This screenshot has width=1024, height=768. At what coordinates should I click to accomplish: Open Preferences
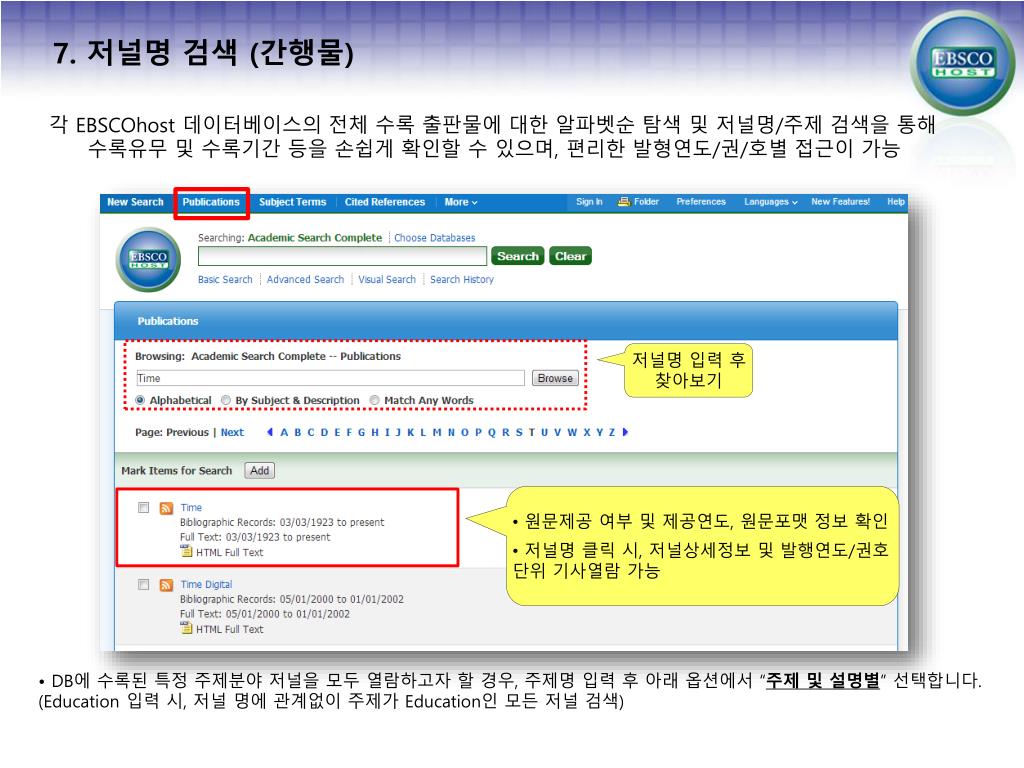701,202
